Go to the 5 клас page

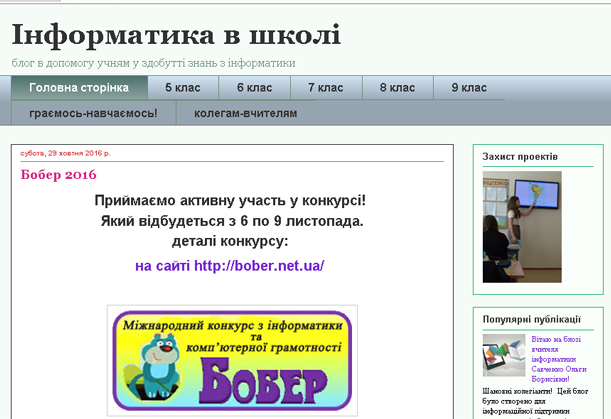pos(182,88)
